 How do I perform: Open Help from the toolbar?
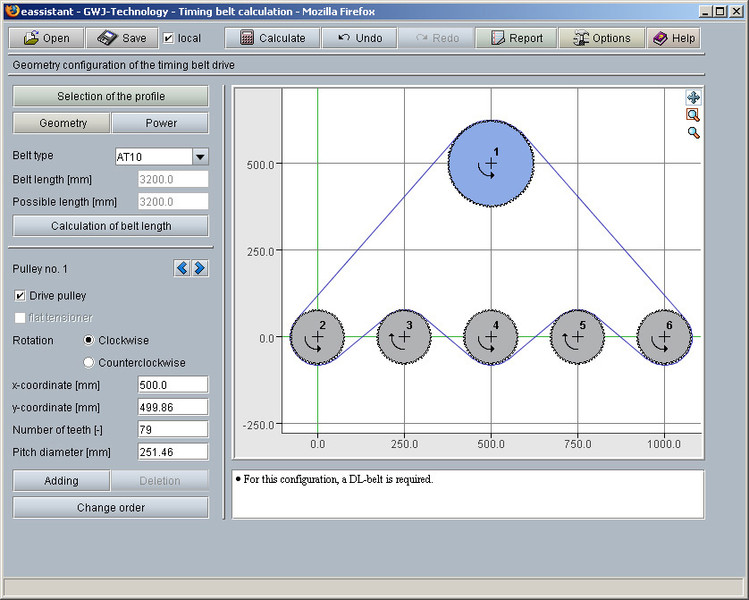673,38
